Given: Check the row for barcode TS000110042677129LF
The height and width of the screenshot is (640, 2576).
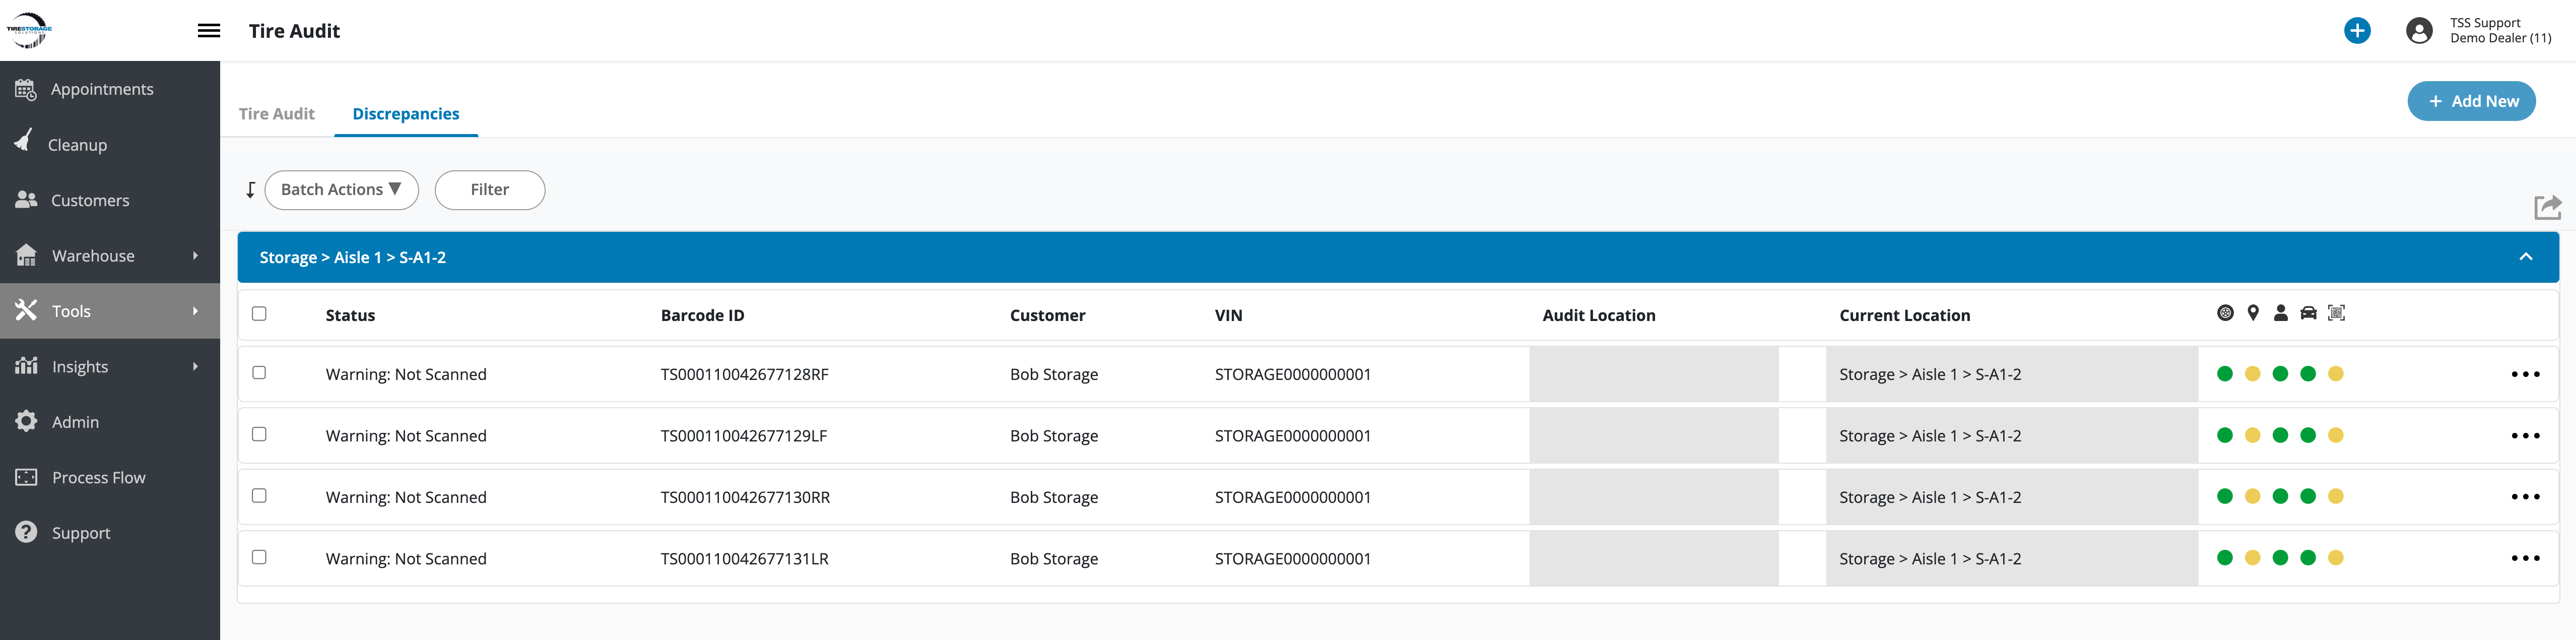Looking at the screenshot, I should pyautogui.click(x=259, y=434).
